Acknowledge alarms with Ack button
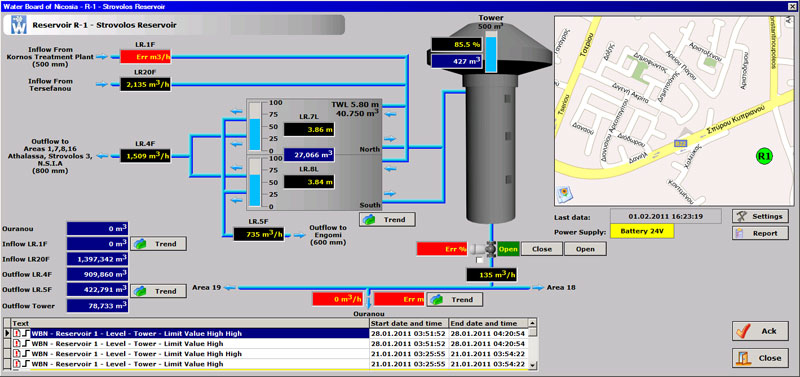Image resolution: width=800 pixels, height=377 pixels. pos(760,331)
